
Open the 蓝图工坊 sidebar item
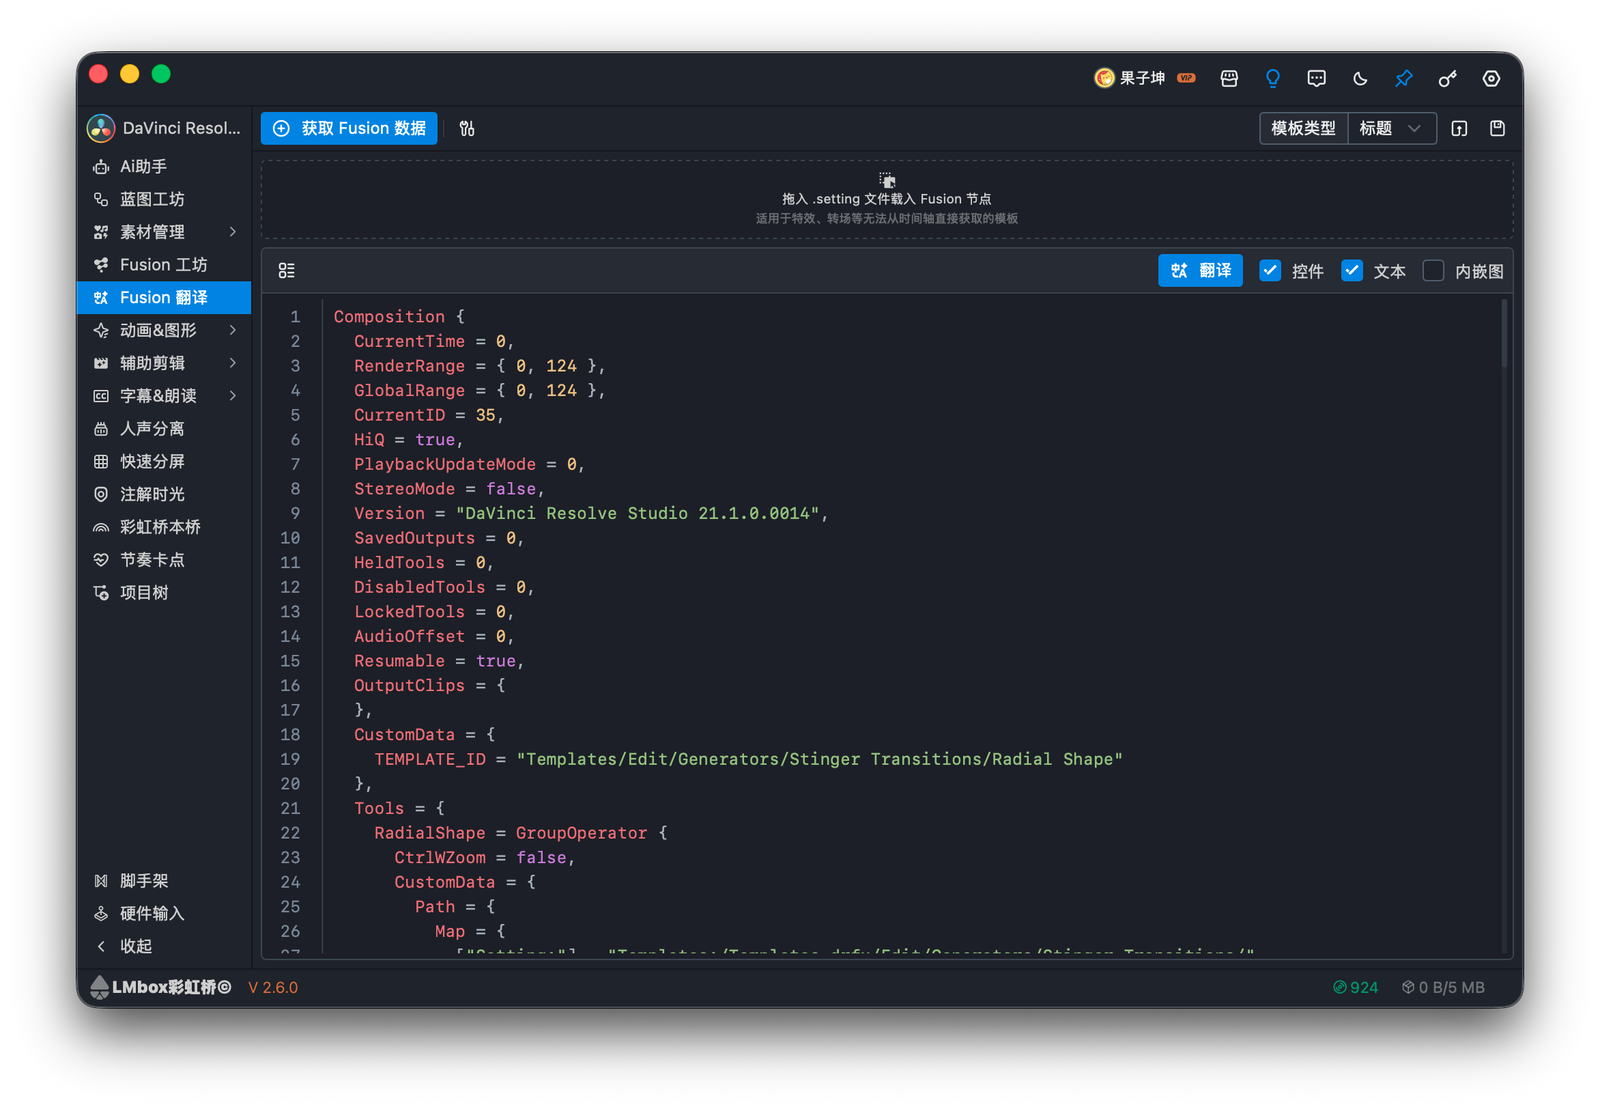(164, 199)
